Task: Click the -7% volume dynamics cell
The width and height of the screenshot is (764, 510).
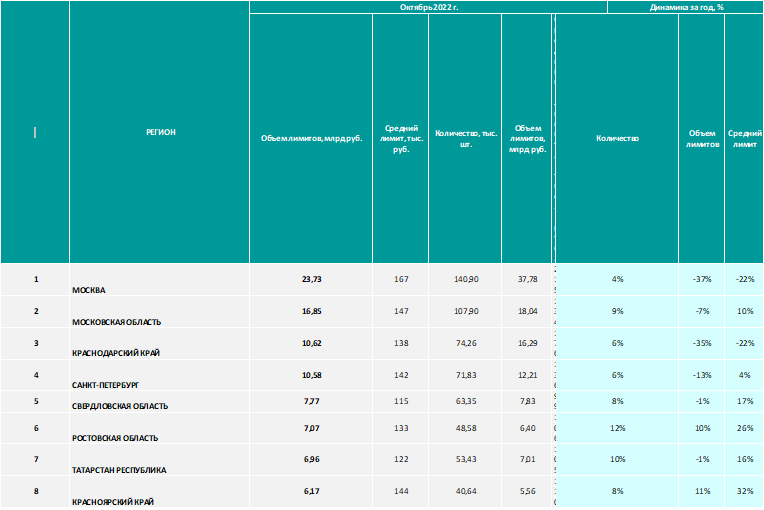Action: tap(702, 312)
